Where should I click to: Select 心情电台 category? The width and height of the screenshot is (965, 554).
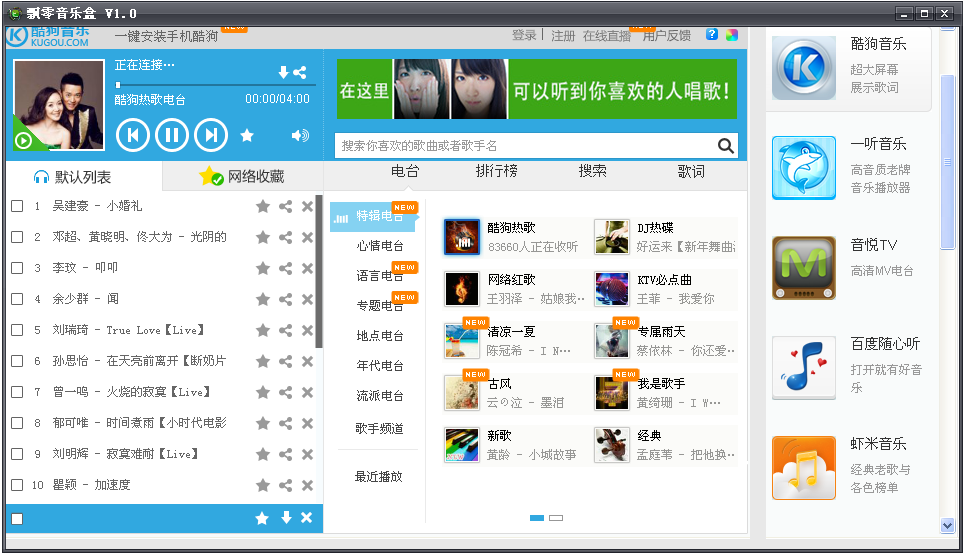(380, 246)
